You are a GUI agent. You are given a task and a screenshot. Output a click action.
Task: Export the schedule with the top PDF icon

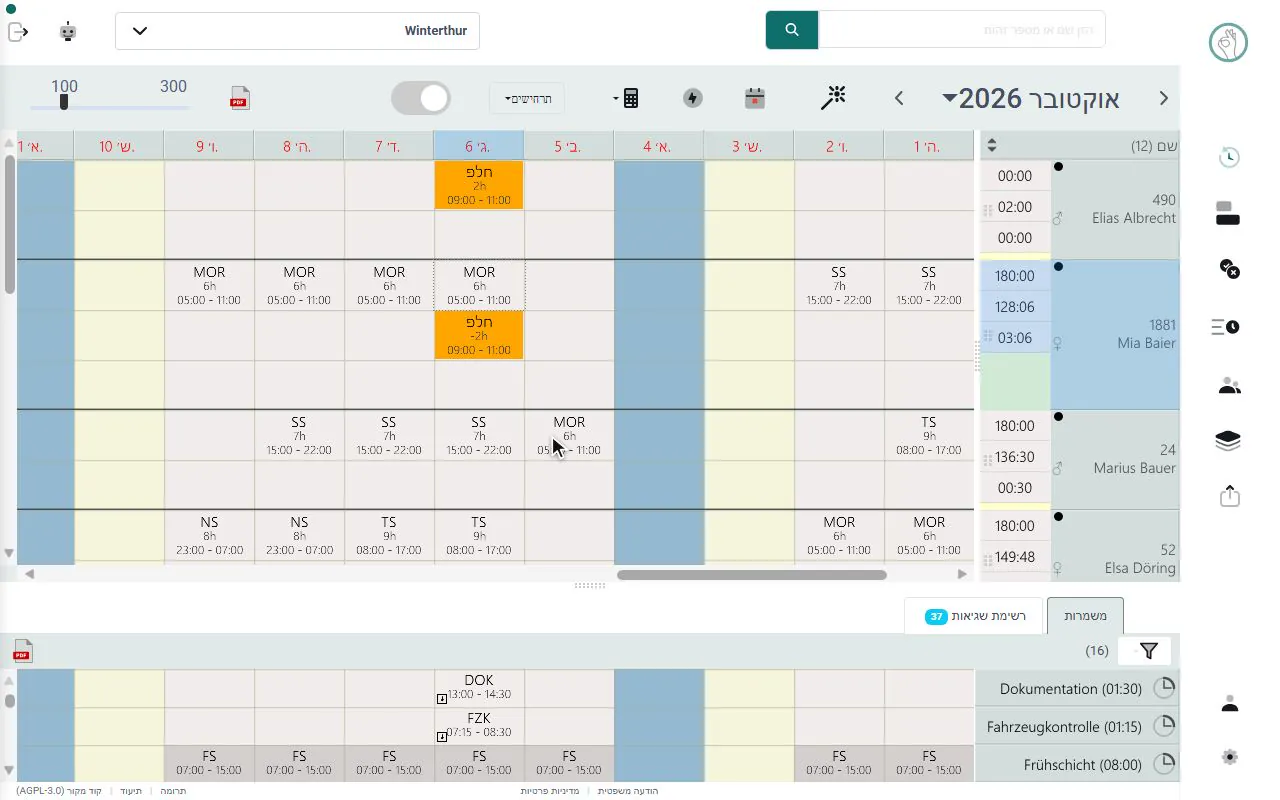pos(240,98)
